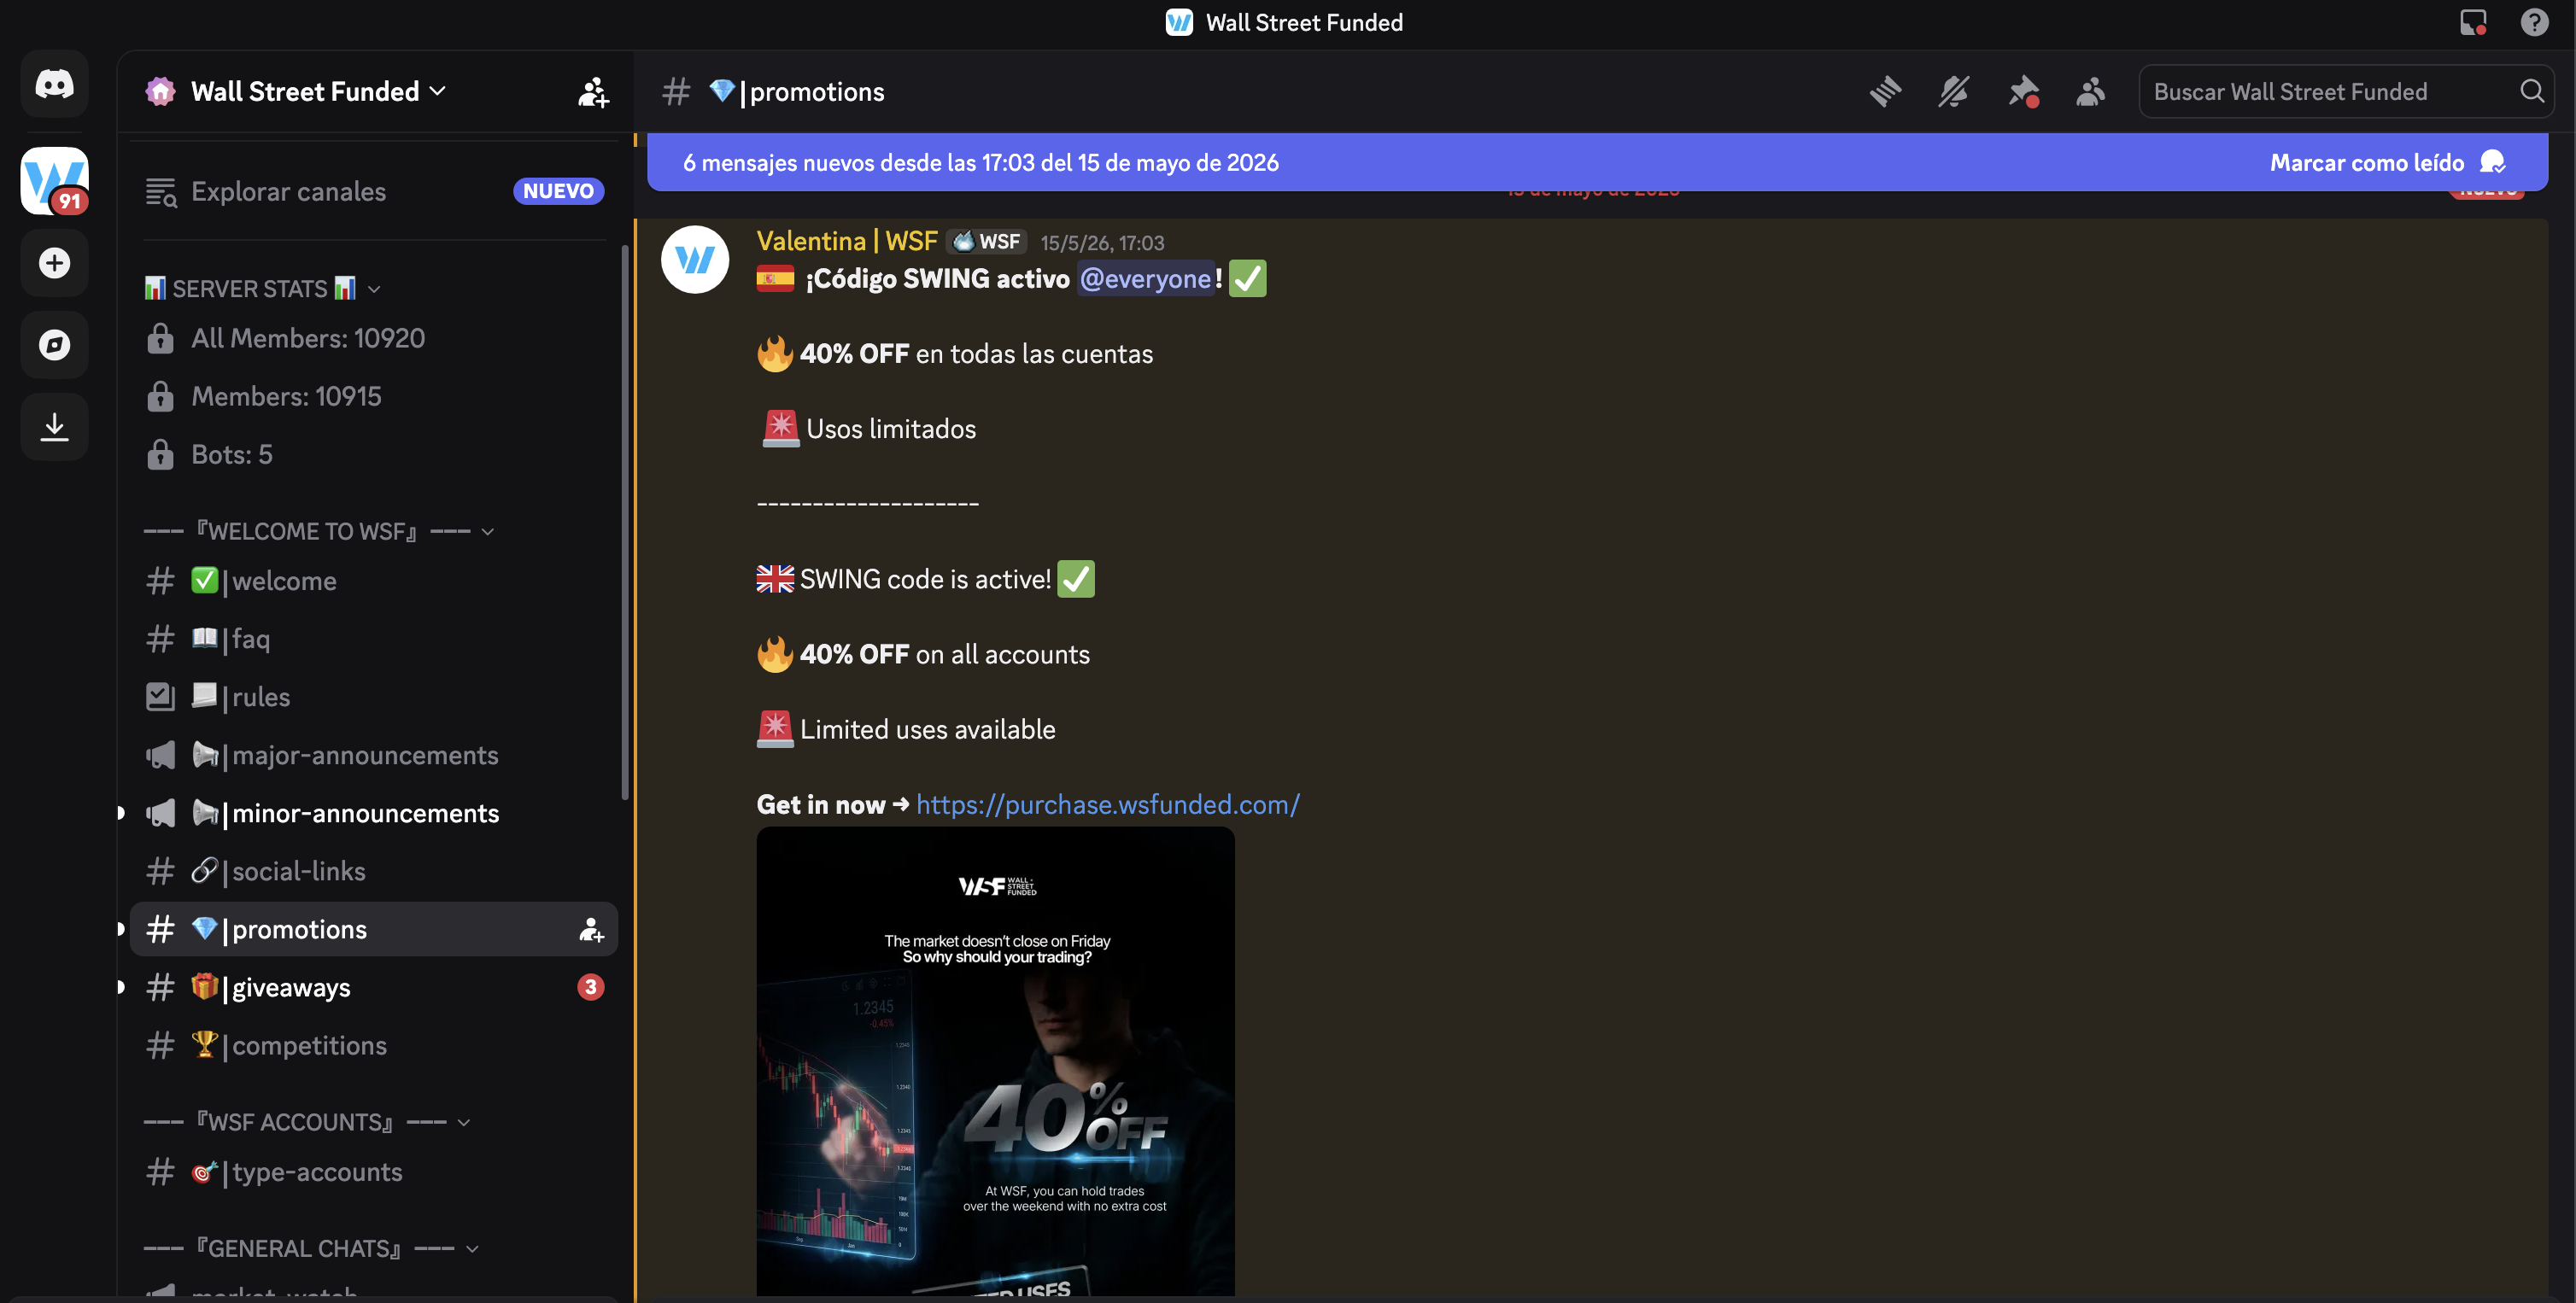Screen dimensions: 2576x1303
Task: Open the Pinned Messages icon
Action: pyautogui.click(x=2023, y=92)
